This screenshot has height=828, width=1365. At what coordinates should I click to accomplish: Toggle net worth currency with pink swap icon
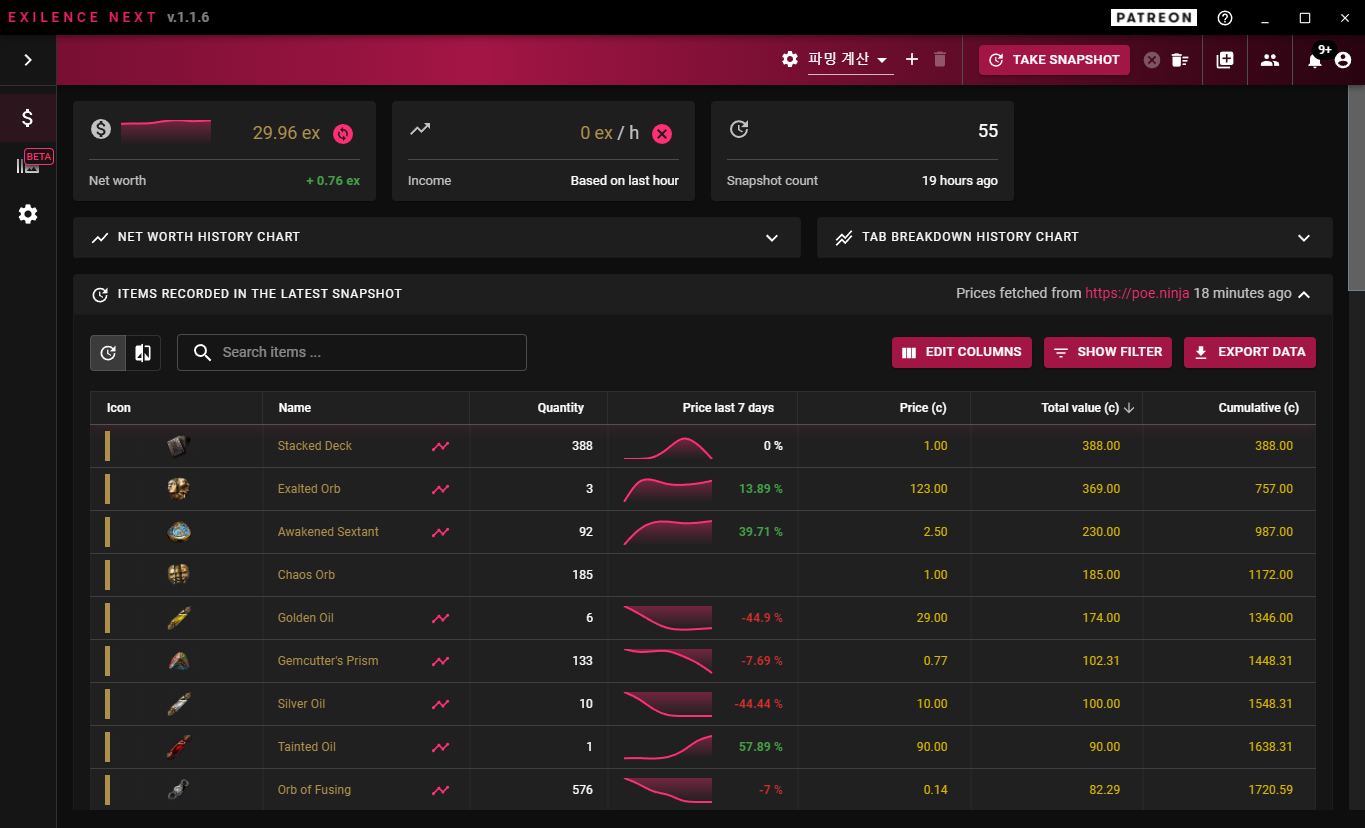[x=343, y=133]
